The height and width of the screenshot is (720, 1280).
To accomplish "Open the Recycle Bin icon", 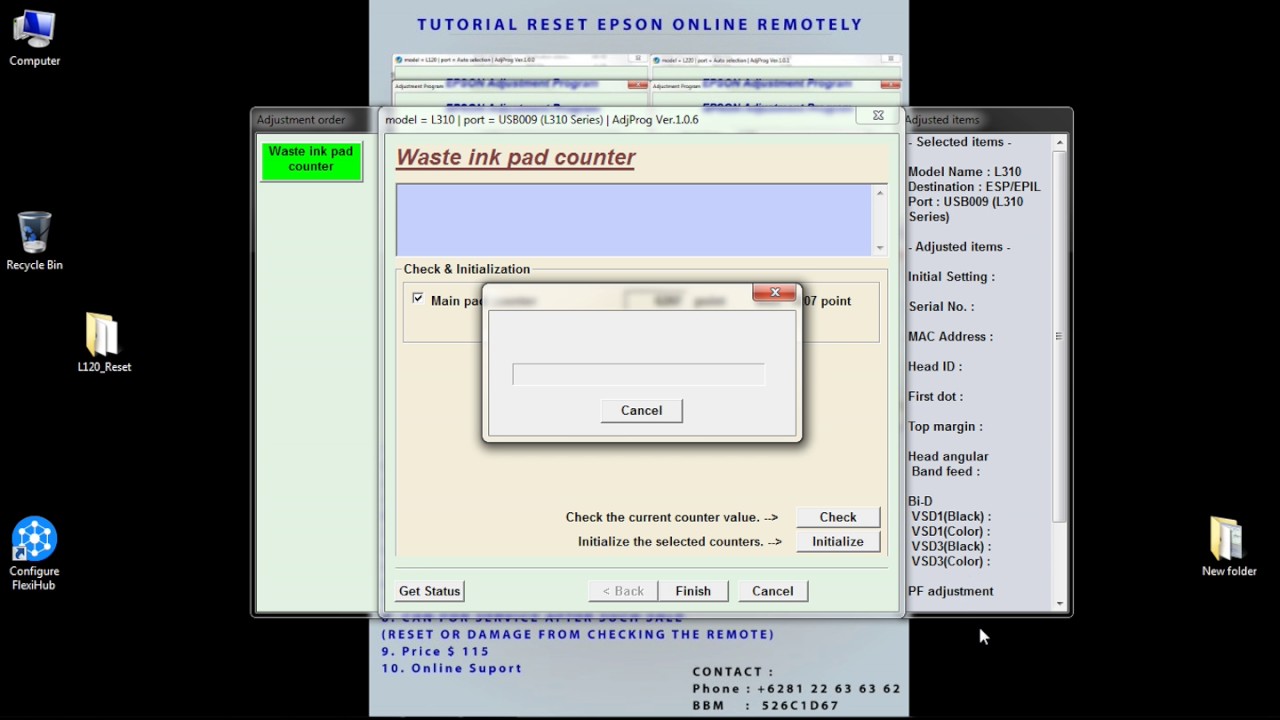I will 34,241.
